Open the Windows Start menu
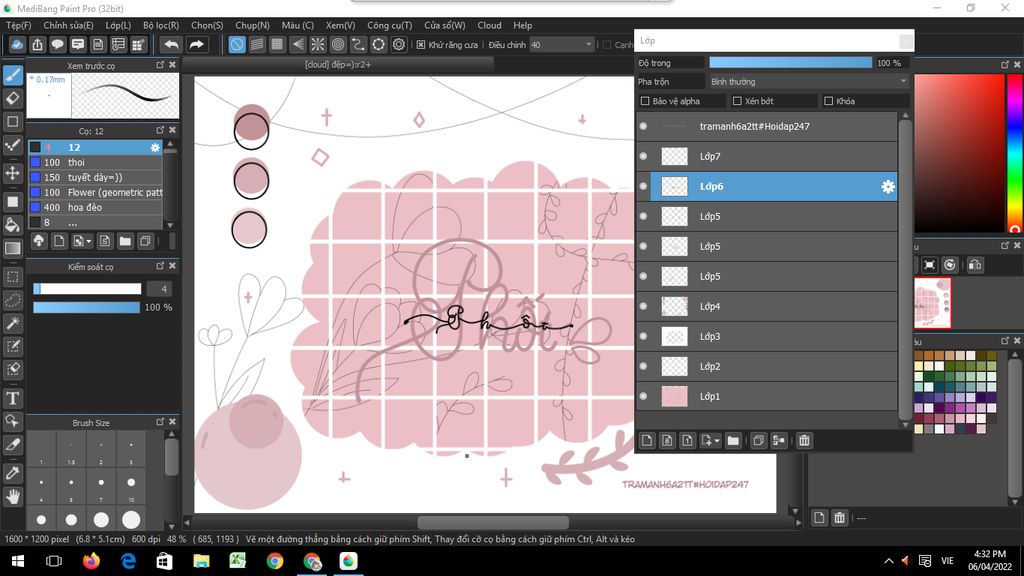Screen dimensions: 1024x576 [18, 561]
